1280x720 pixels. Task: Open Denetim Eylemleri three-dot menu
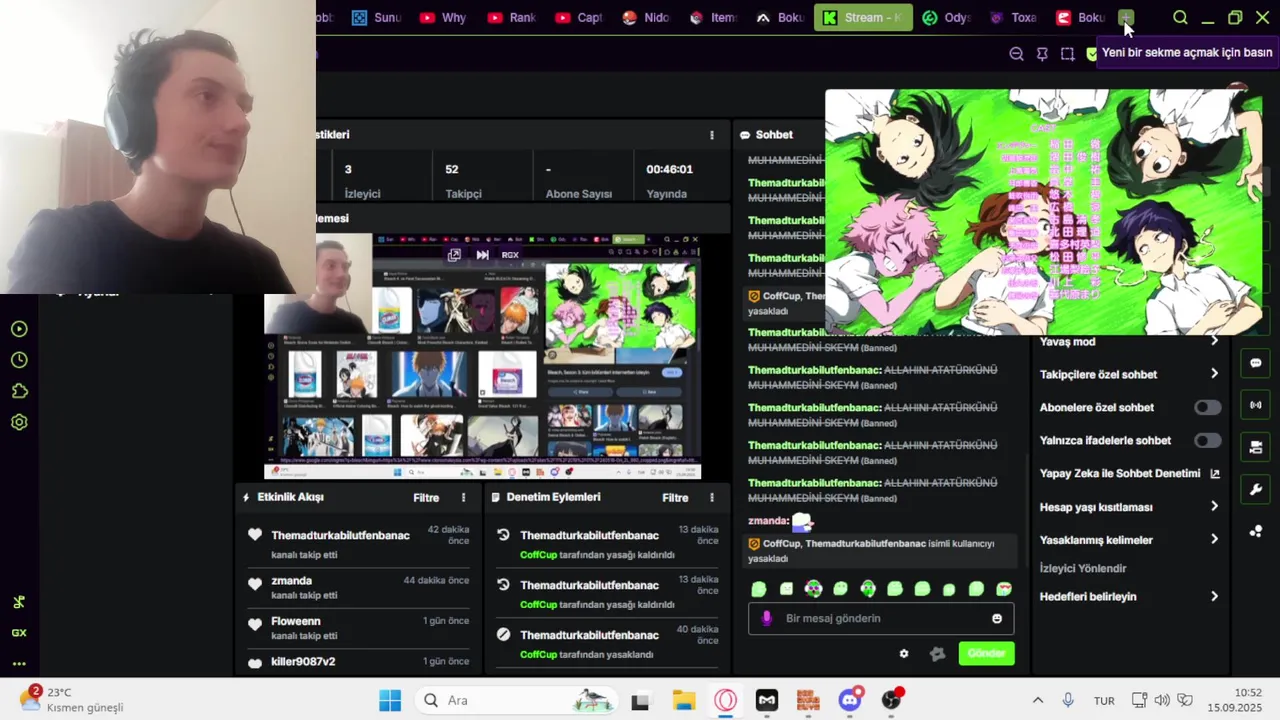712,497
